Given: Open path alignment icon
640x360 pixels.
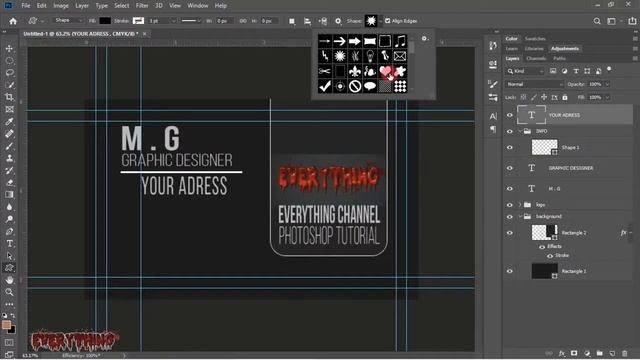Looking at the screenshot, I should pos(307,21).
